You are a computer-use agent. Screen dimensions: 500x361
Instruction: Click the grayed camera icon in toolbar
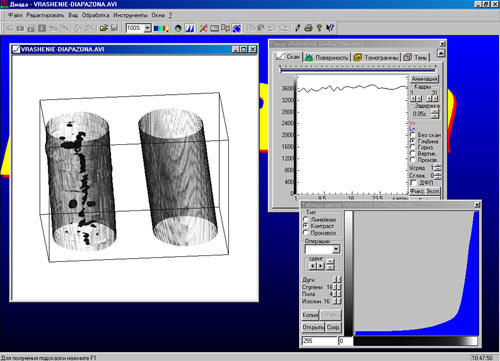(x=20, y=28)
